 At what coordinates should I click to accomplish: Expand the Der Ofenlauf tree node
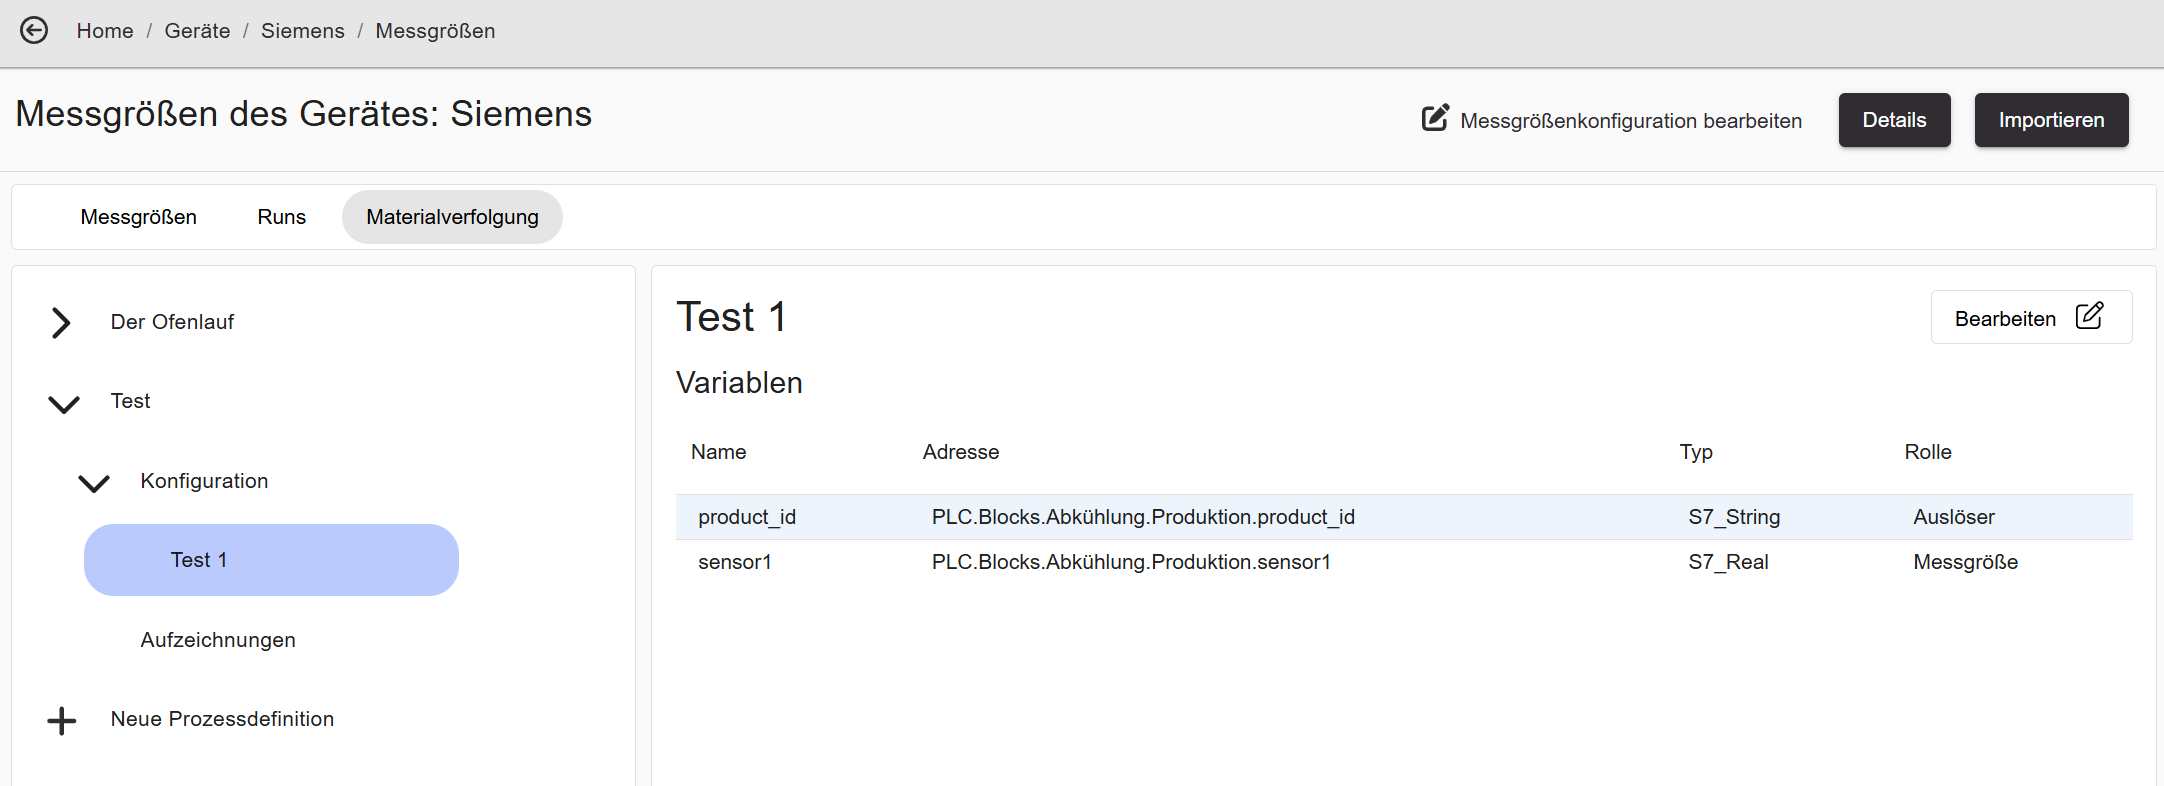coord(61,322)
